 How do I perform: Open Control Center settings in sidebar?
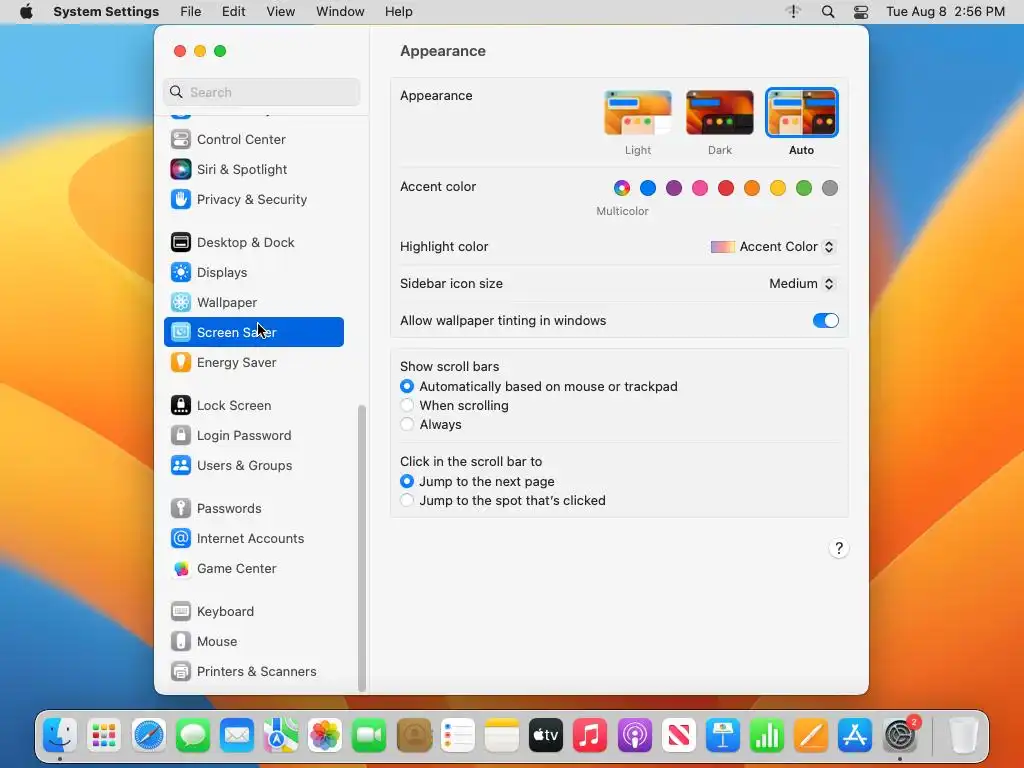pyautogui.click(x=253, y=139)
